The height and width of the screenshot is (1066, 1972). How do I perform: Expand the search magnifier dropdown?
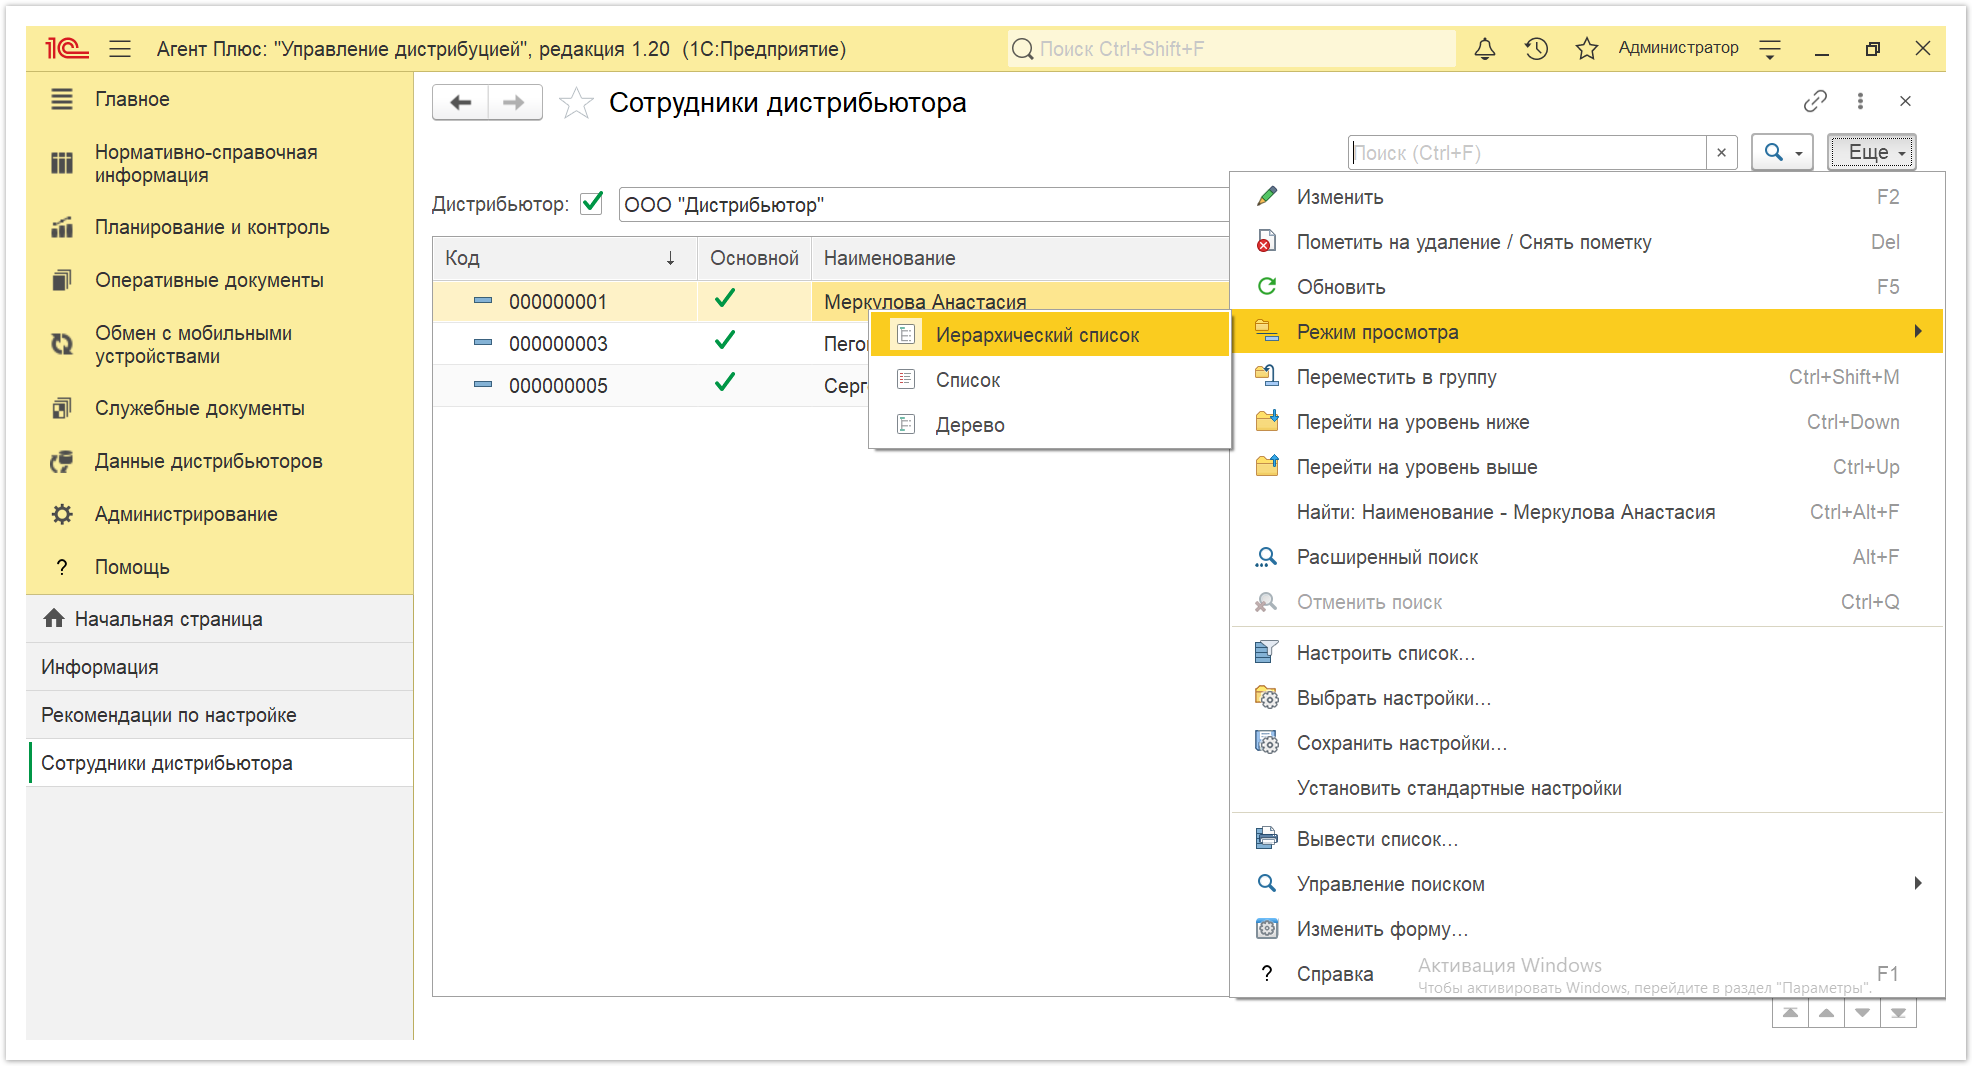coord(1782,152)
